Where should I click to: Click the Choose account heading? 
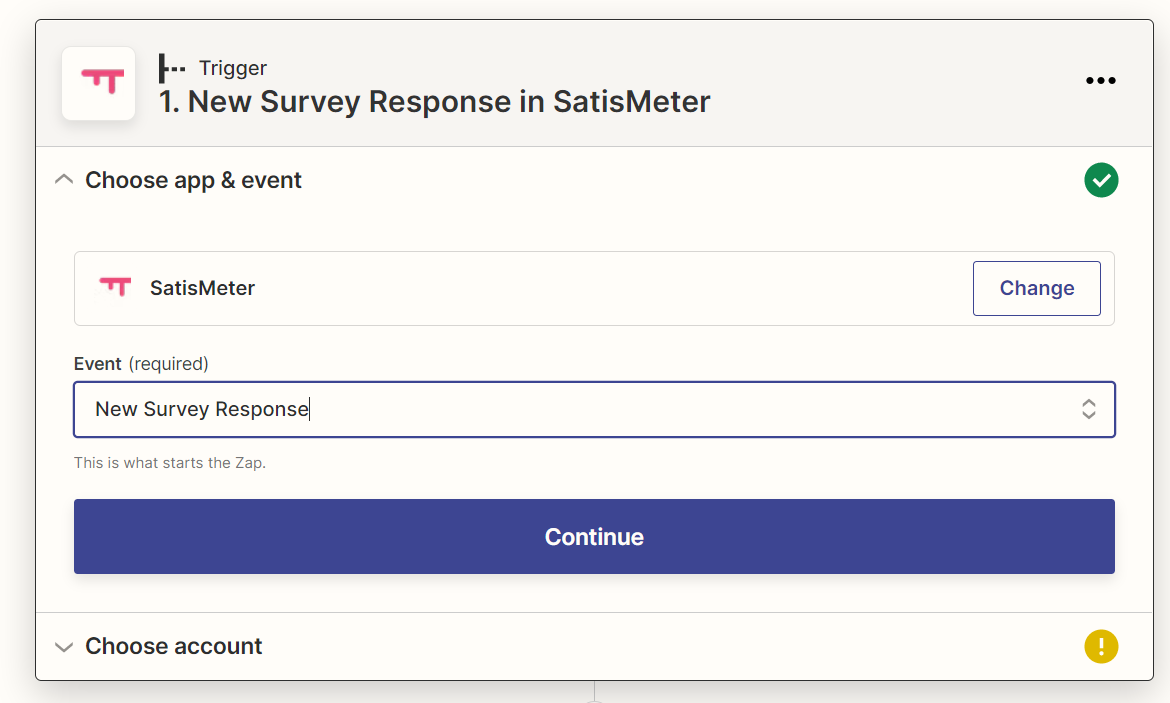coord(174,646)
